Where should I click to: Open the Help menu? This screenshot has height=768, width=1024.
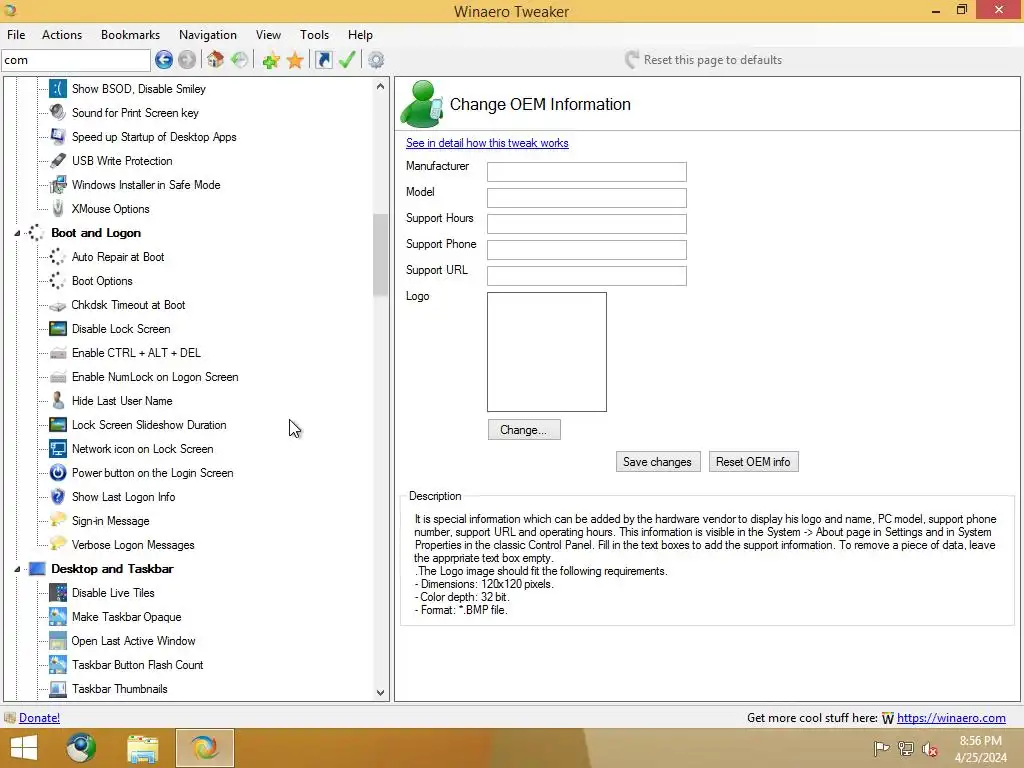360,35
